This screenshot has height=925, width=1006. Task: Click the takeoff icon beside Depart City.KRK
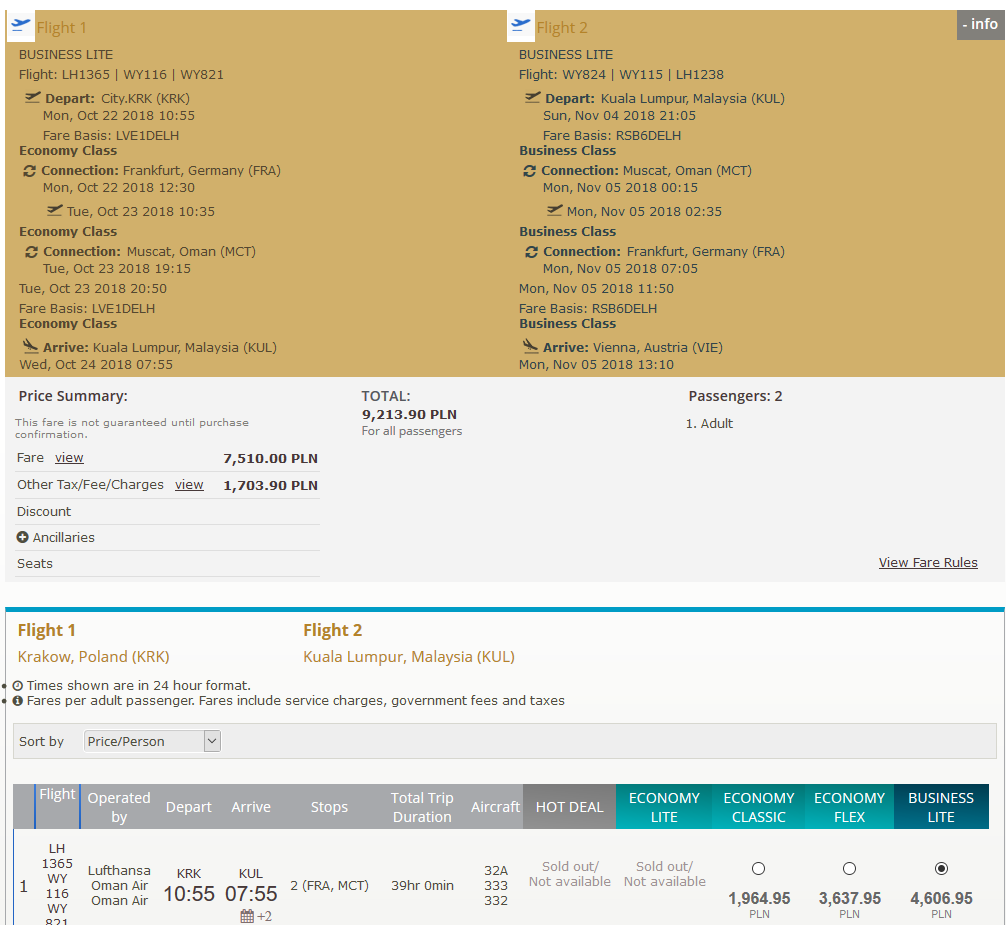pyautogui.click(x=33, y=98)
